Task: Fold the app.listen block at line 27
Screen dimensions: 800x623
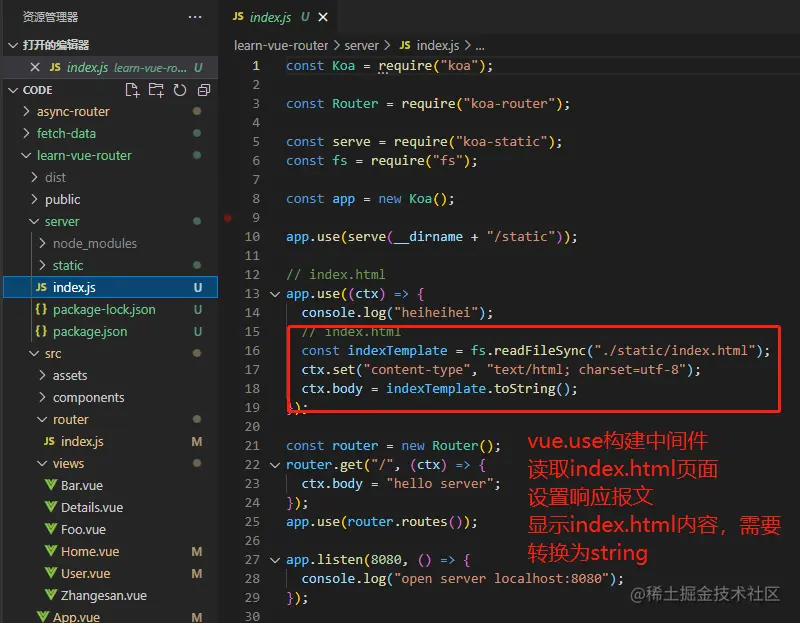Action: (x=275, y=560)
